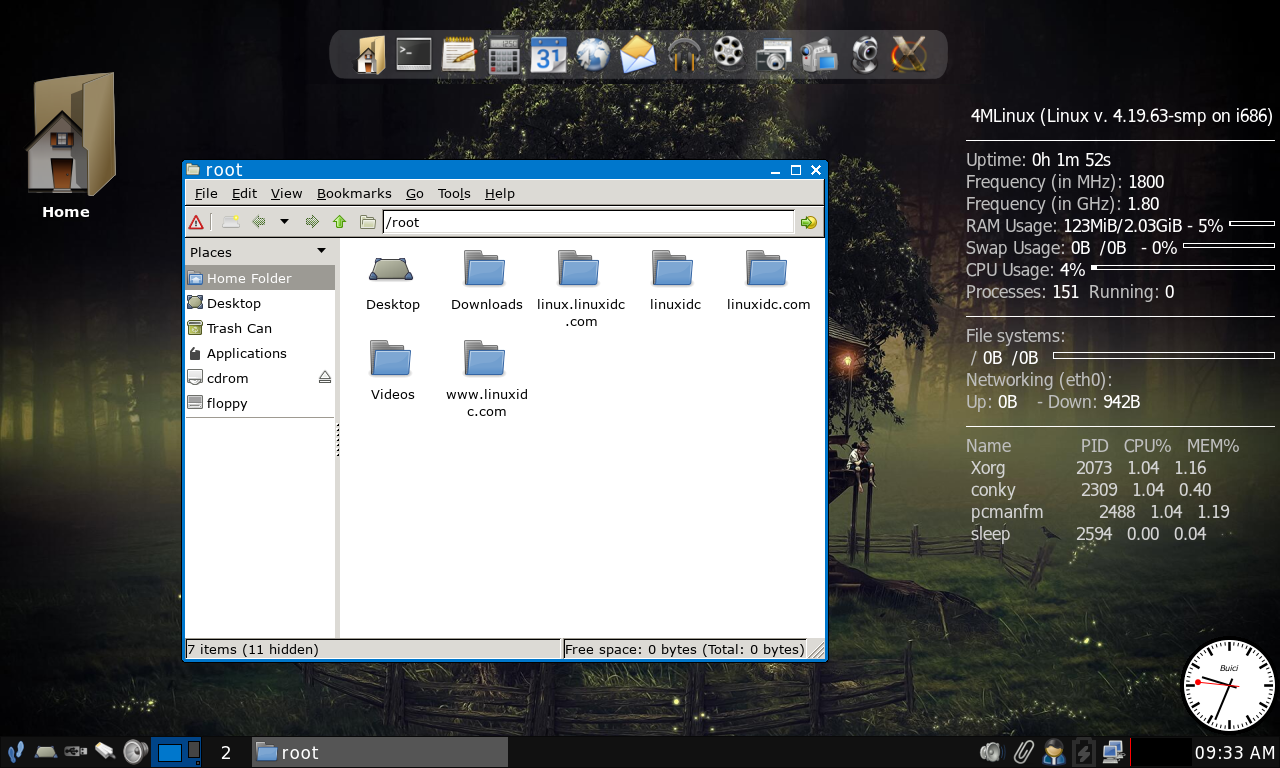
Task: Click the network monitors tray icon
Action: pos(1112,752)
